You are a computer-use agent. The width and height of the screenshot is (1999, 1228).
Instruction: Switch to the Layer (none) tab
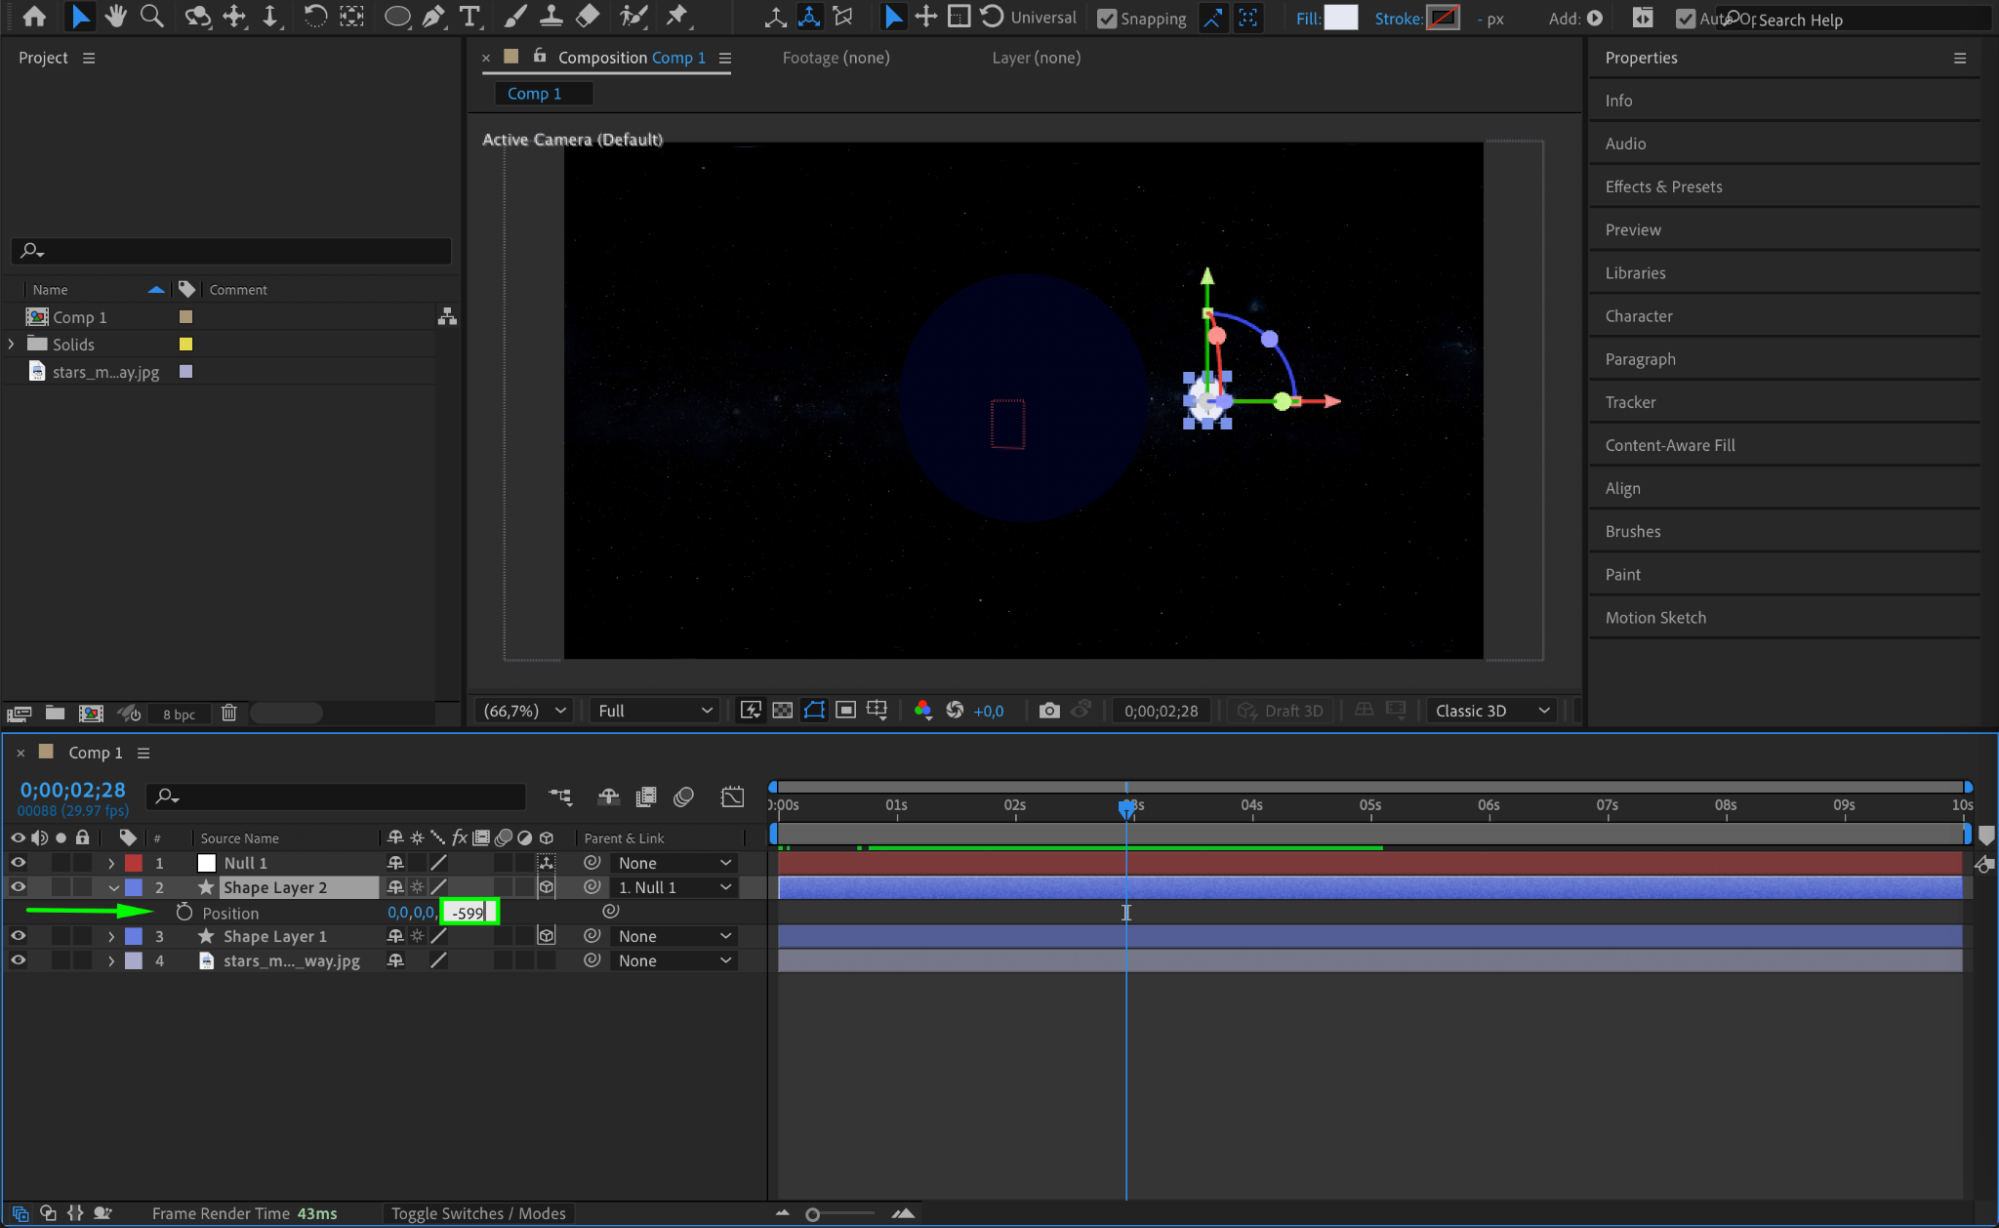pyautogui.click(x=1036, y=58)
